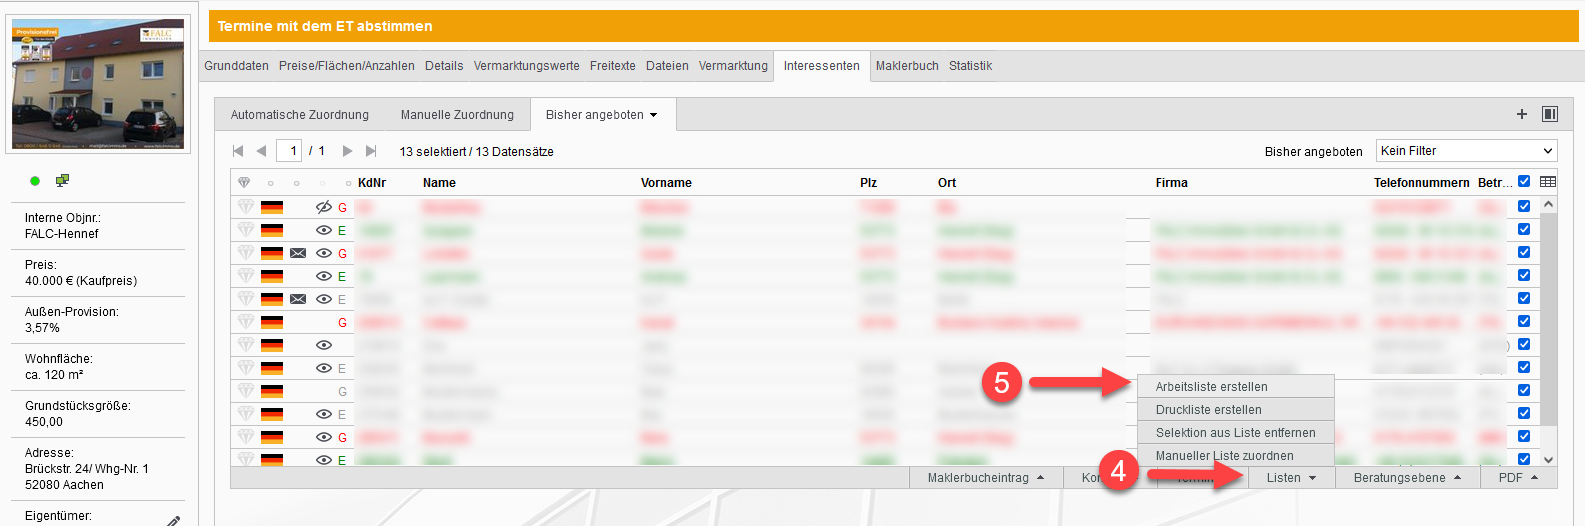Open the Automatische Zuordnung tab

pos(300,115)
